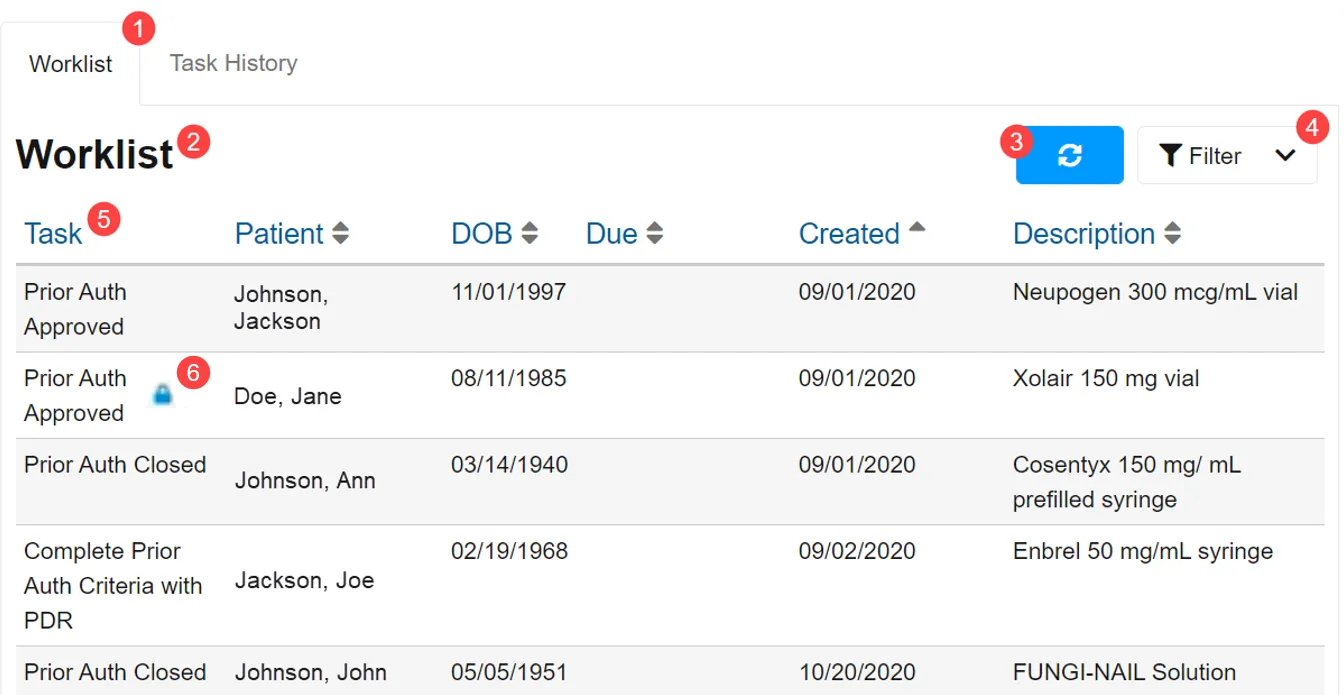Click the Xolair 150 mg vial description
Image resolution: width=1344 pixels, height=695 pixels.
click(1106, 379)
